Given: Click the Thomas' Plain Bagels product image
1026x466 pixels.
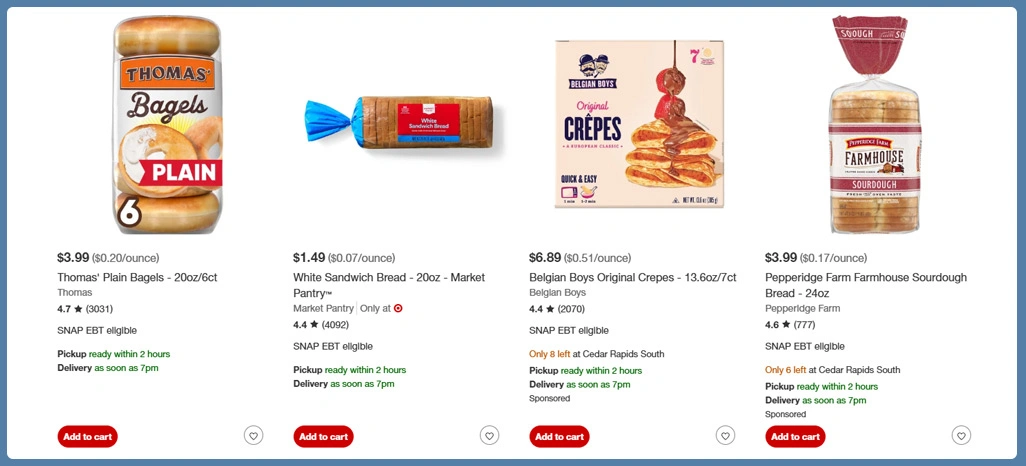Looking at the screenshot, I should point(167,125).
